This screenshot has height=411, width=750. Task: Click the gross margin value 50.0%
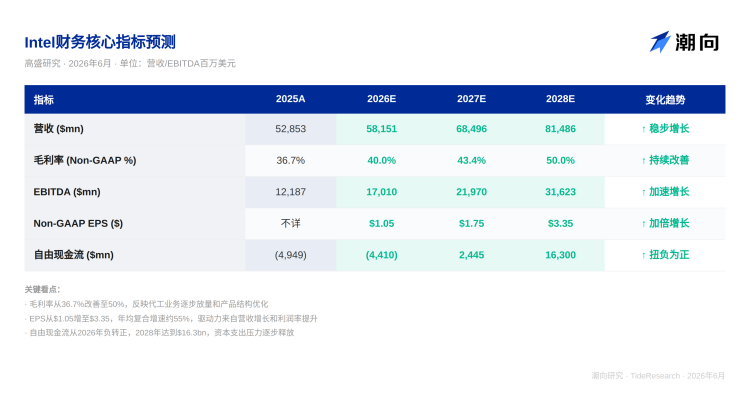[x=560, y=160]
